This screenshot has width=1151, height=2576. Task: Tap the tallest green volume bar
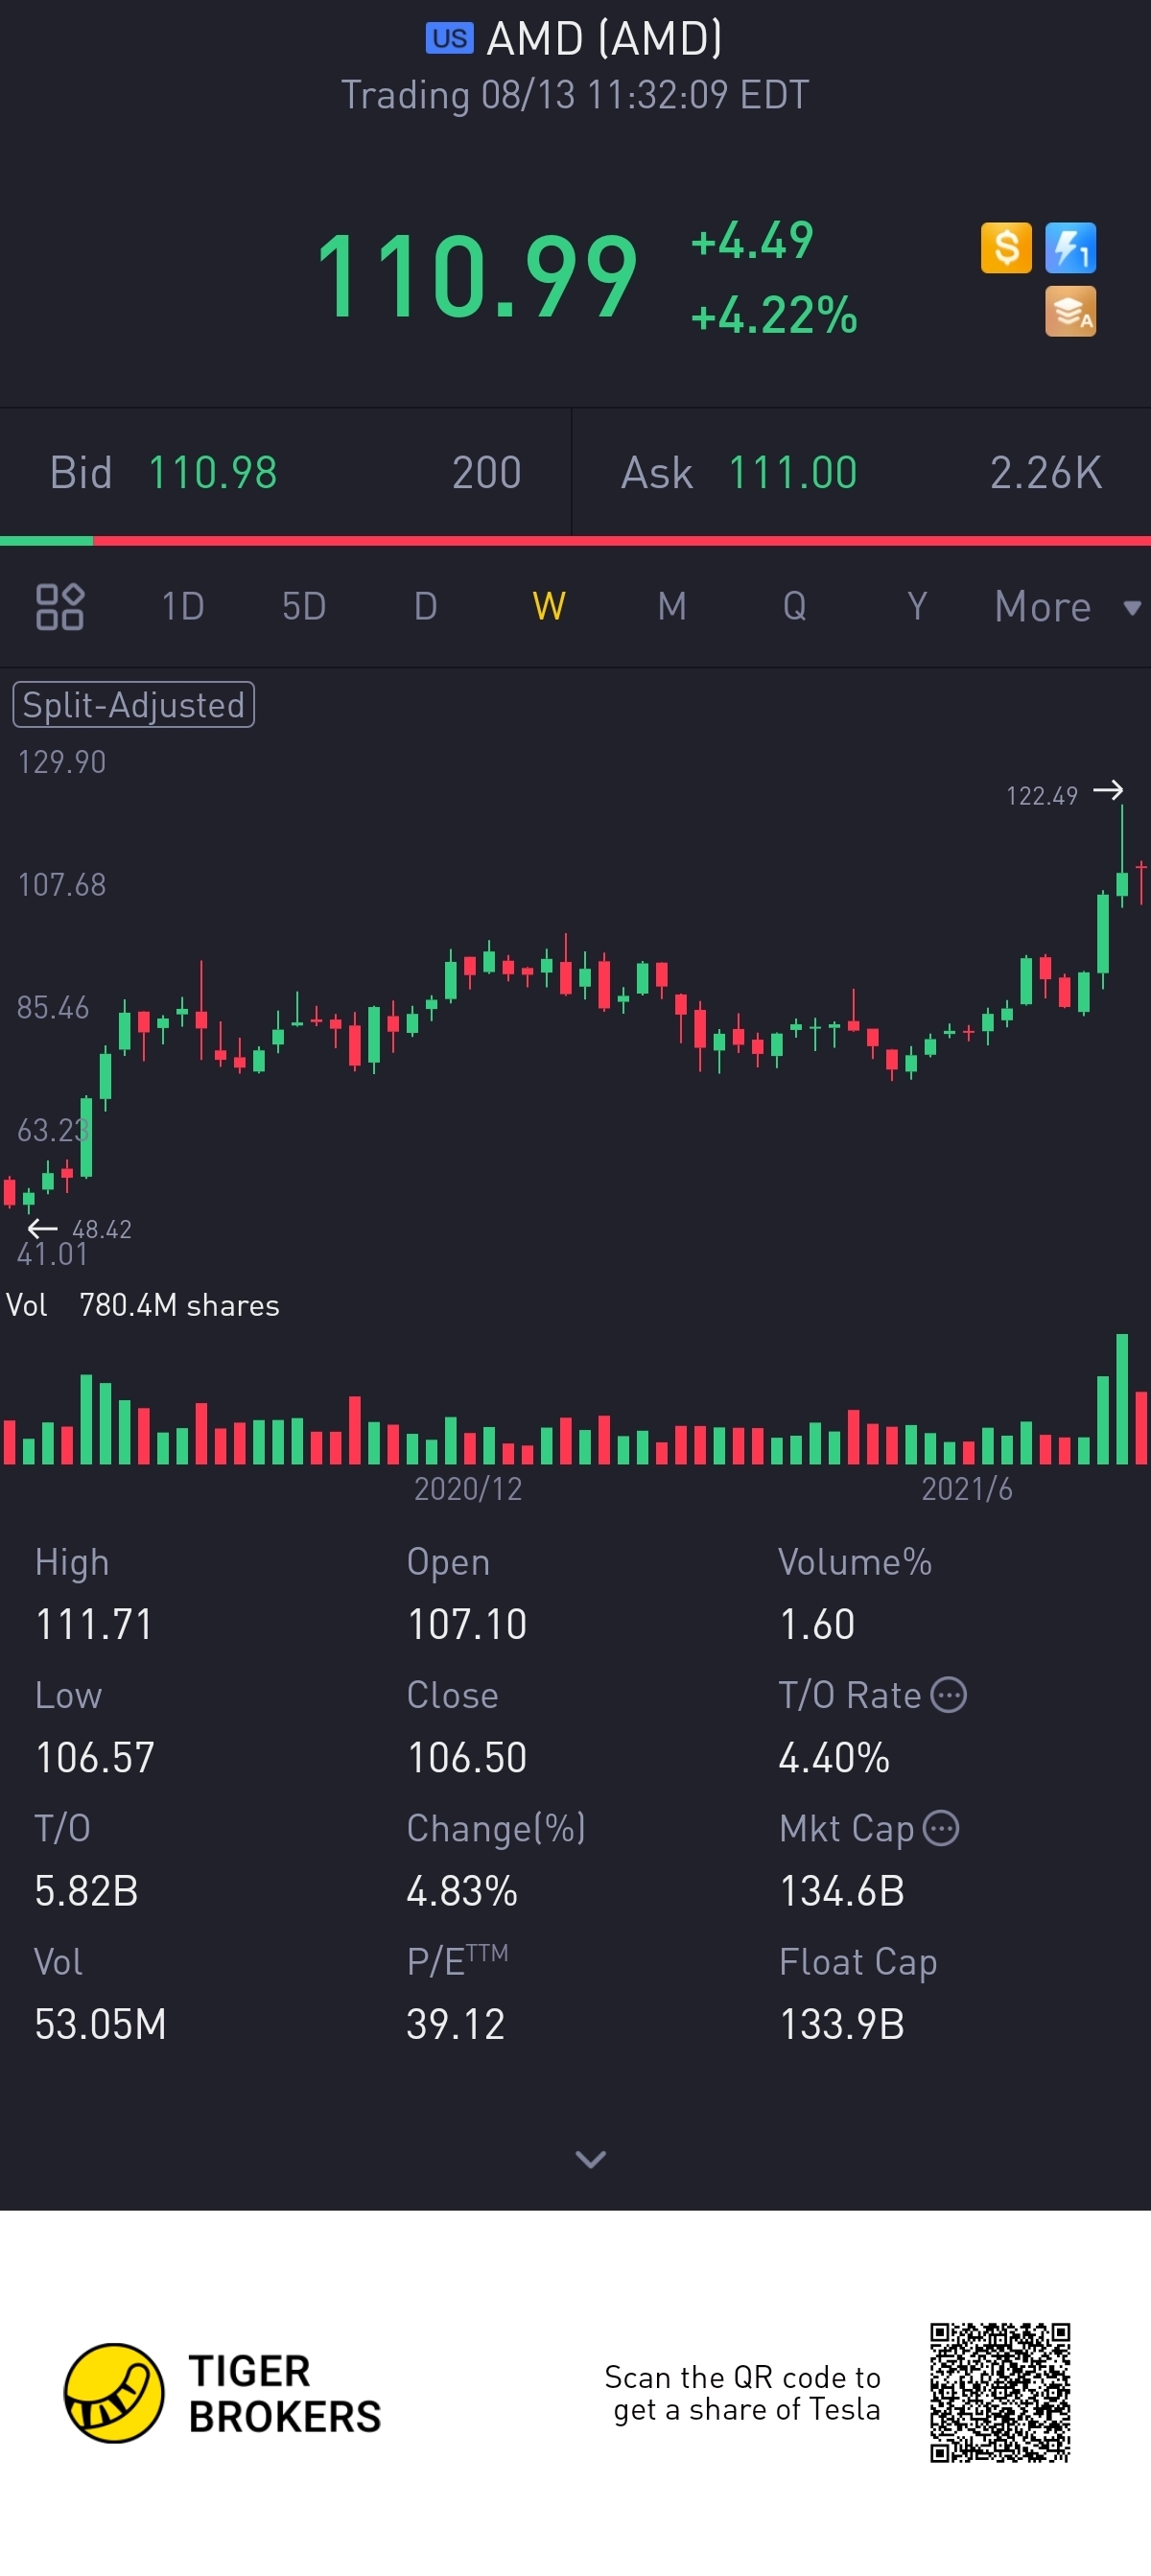[x=1122, y=1399]
